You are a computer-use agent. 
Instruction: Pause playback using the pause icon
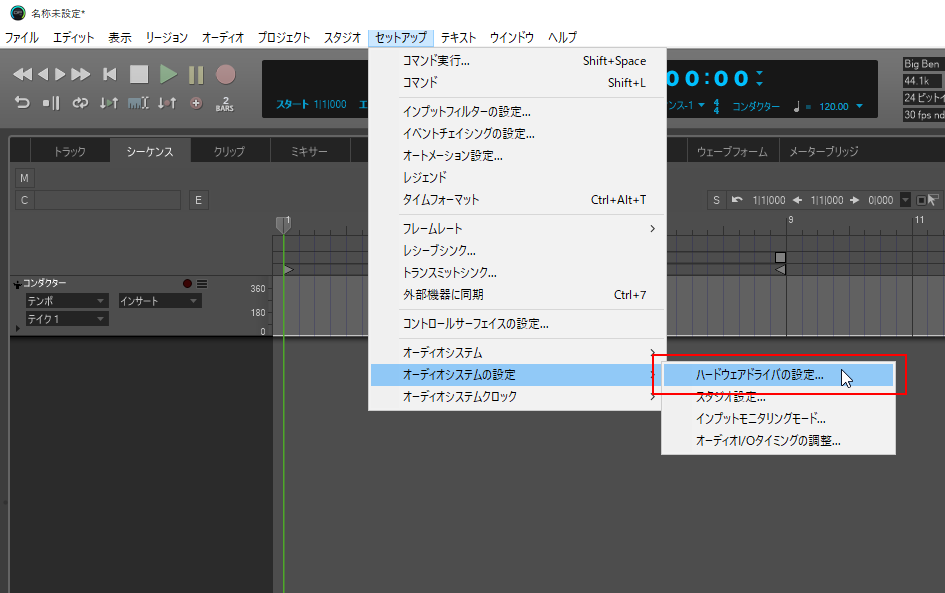click(x=197, y=73)
